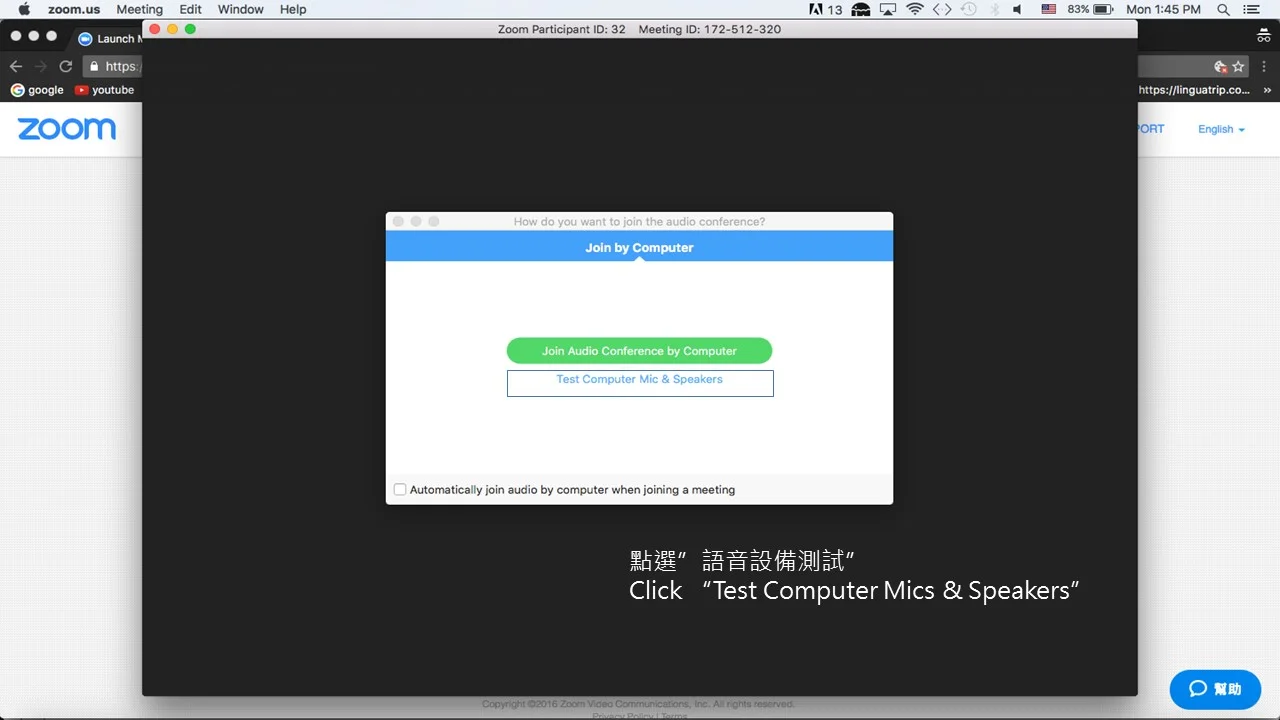Click the Time Machine menu bar icon
Viewport: 1280px width, 720px height.
coord(968,9)
